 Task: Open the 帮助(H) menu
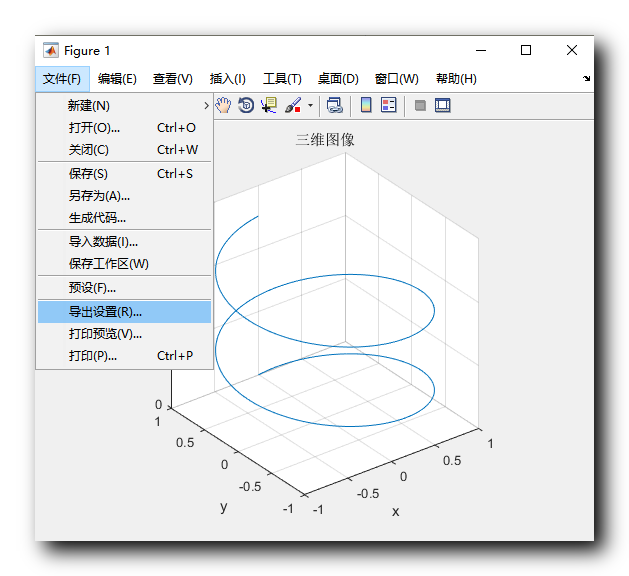pos(457,79)
